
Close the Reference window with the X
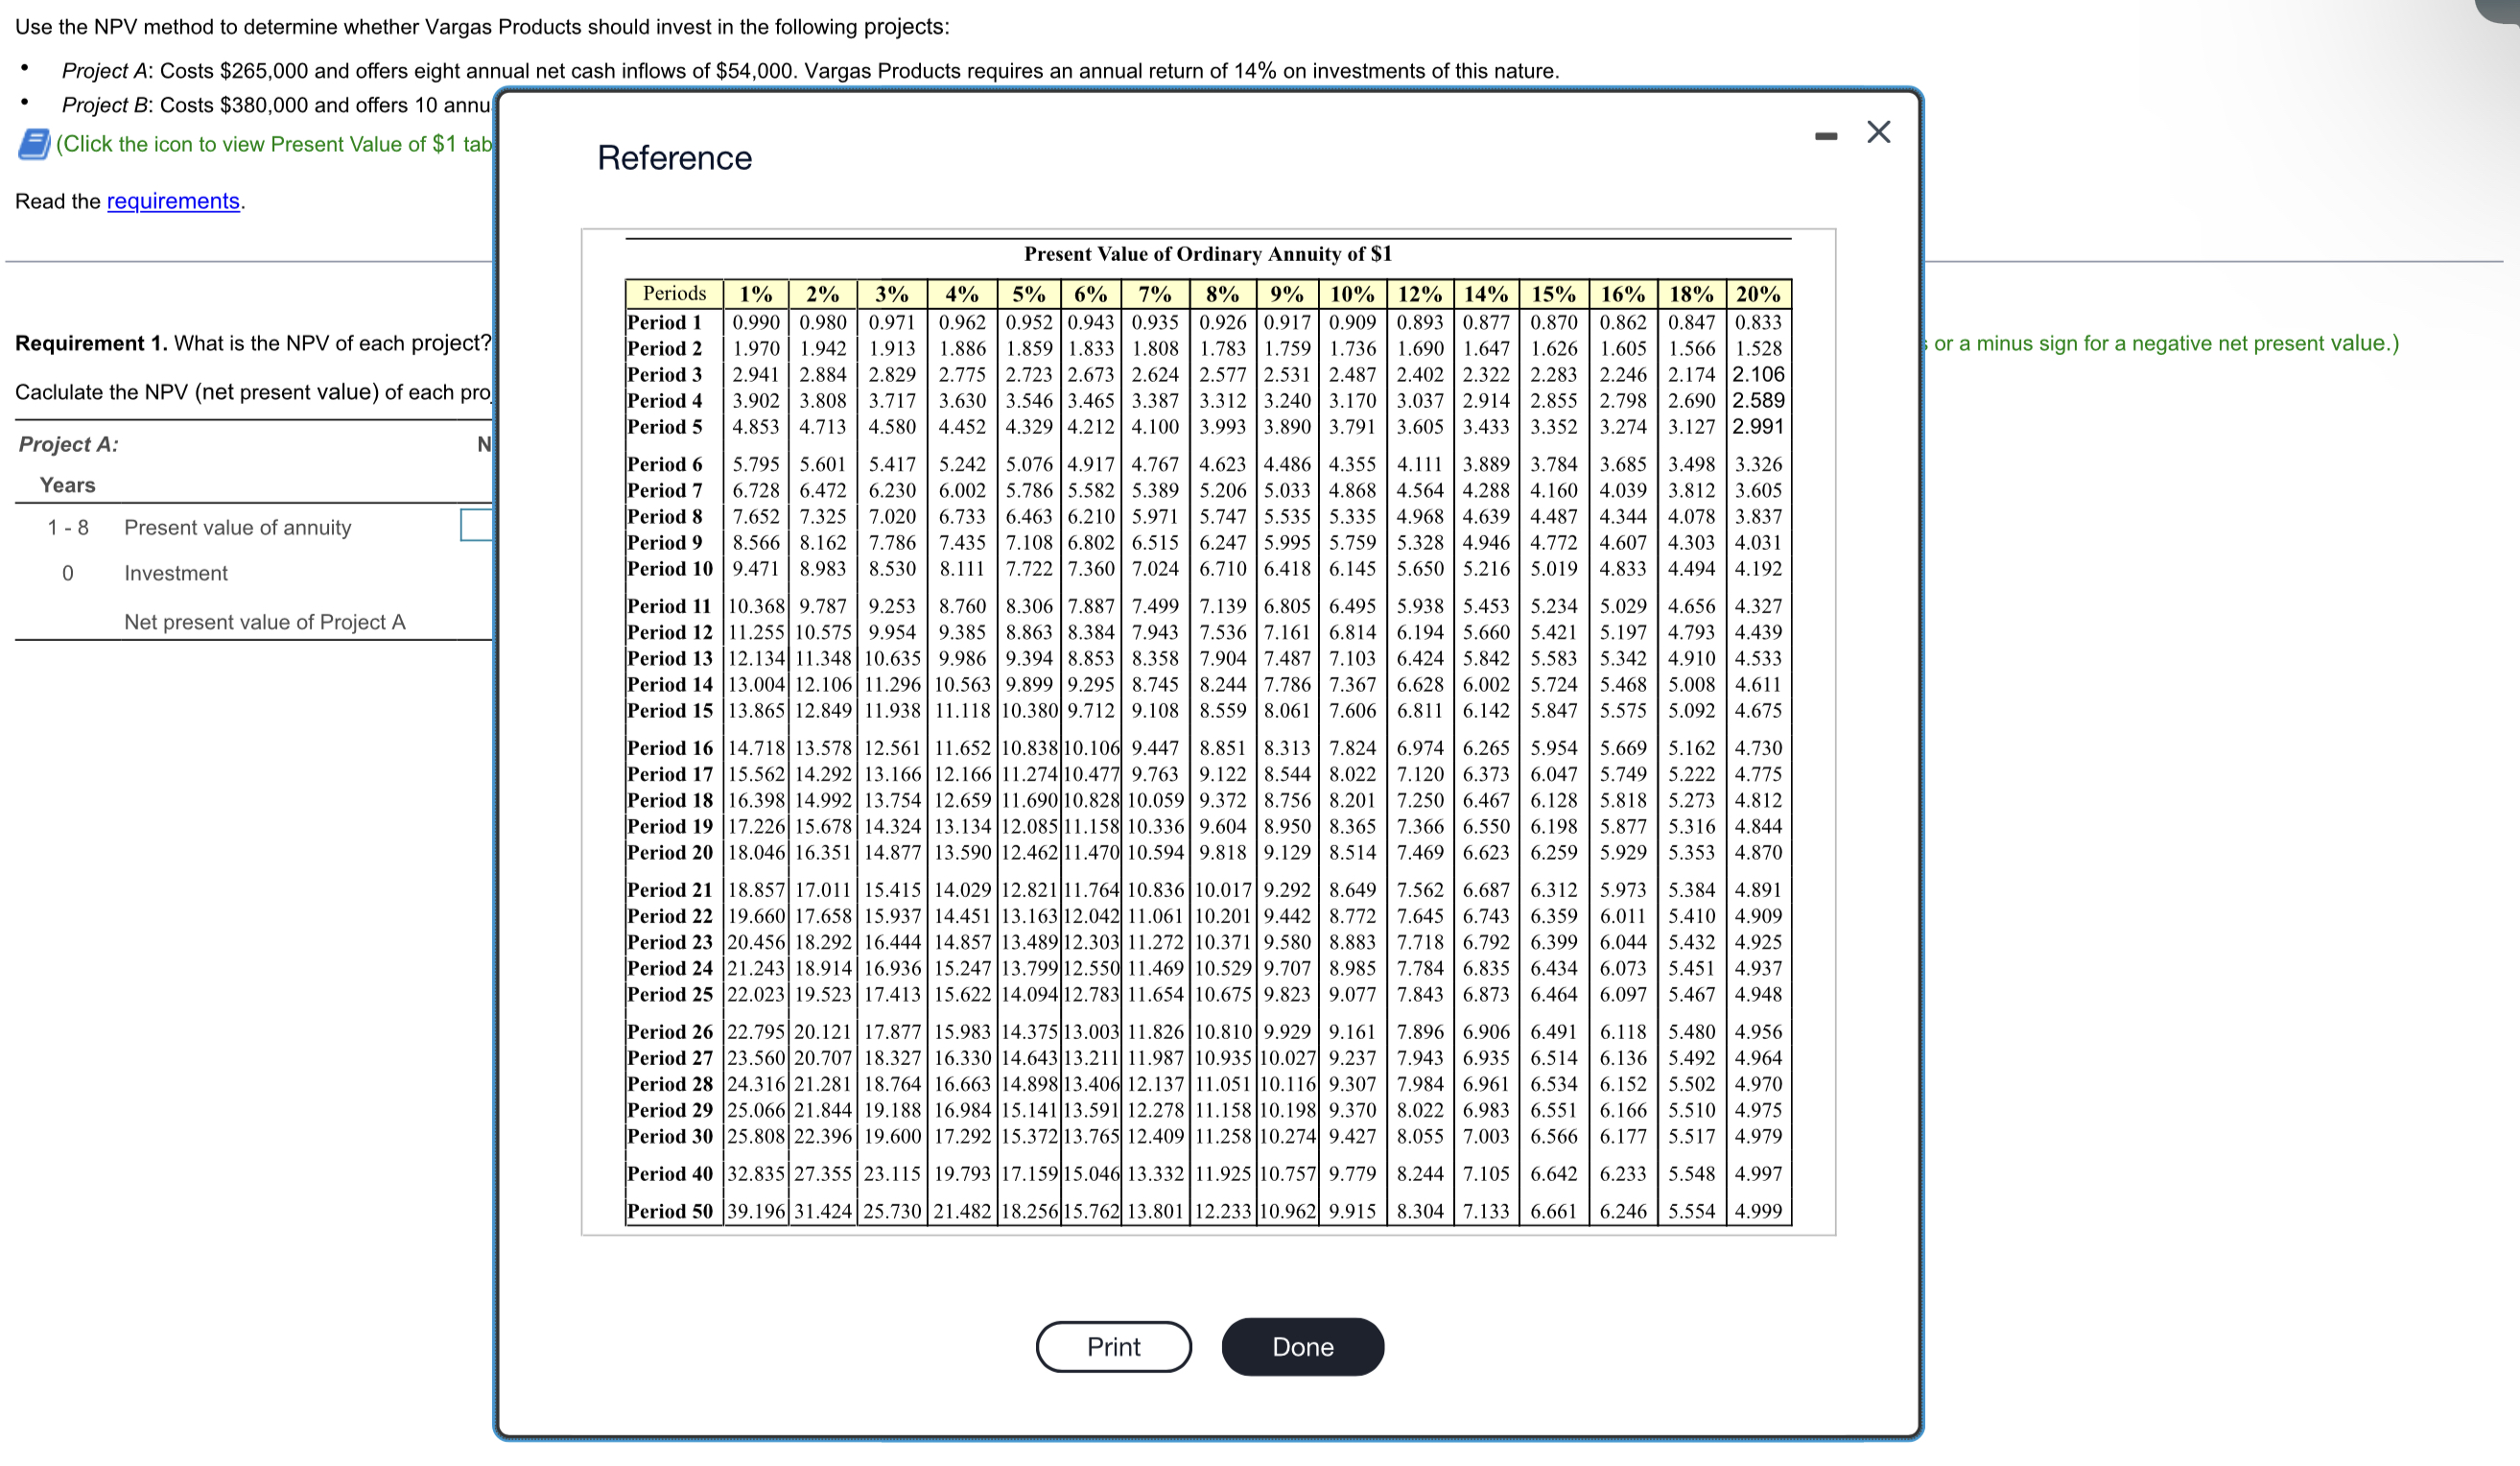point(1878,131)
